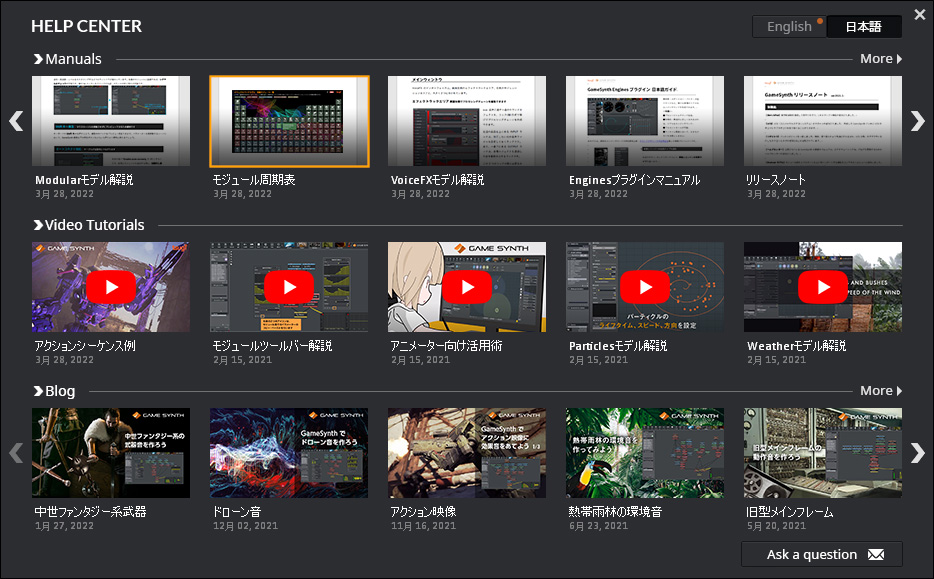Open the Enginesプラグインマニュアル thumbnail
The image size is (934, 579).
pos(645,121)
